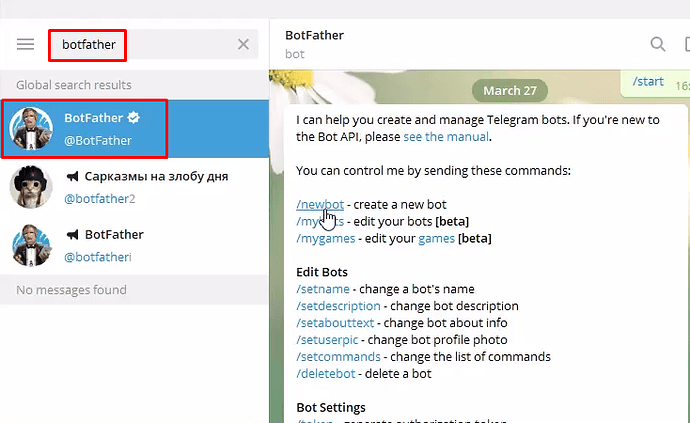Send the /setabouttext command link
The image size is (690, 423).
tap(335, 323)
